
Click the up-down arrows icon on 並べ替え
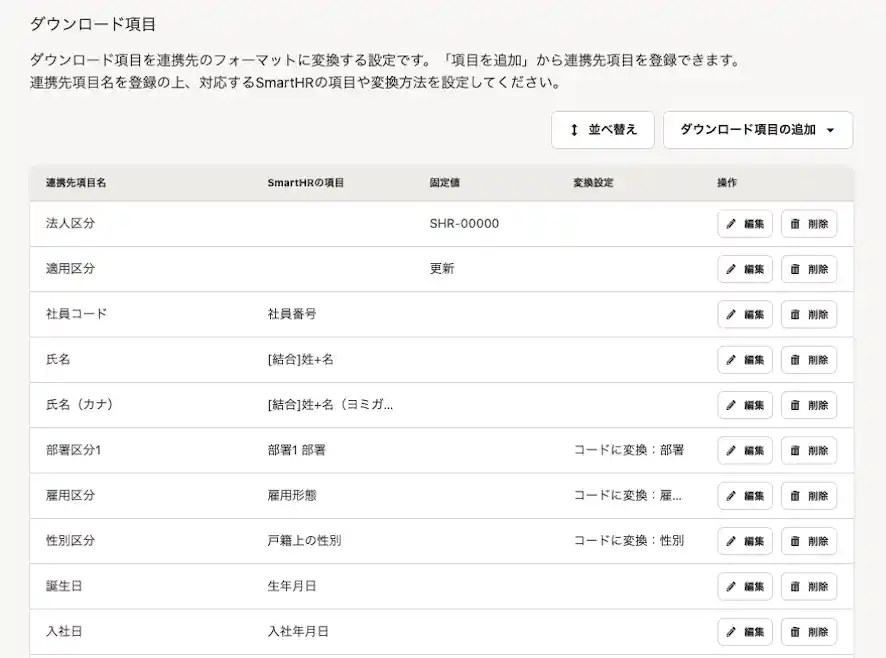point(572,129)
